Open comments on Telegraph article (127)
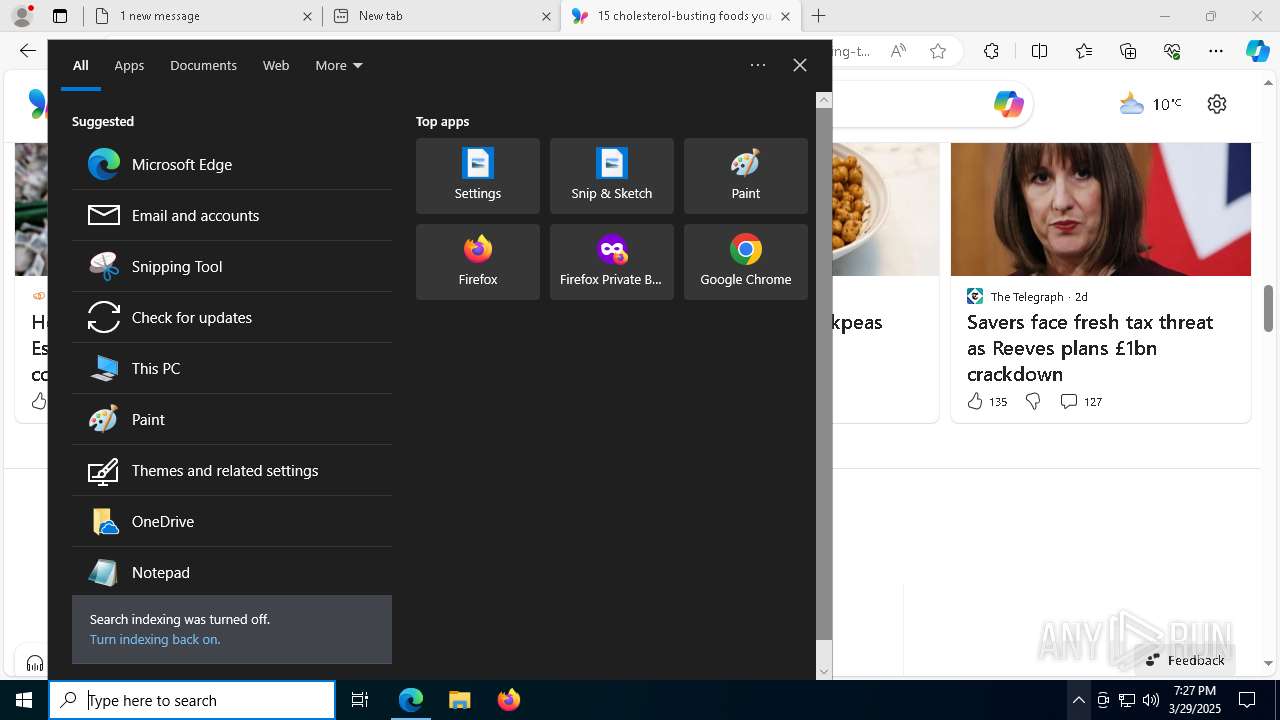Image resolution: width=1280 pixels, height=720 pixels. click(1081, 401)
